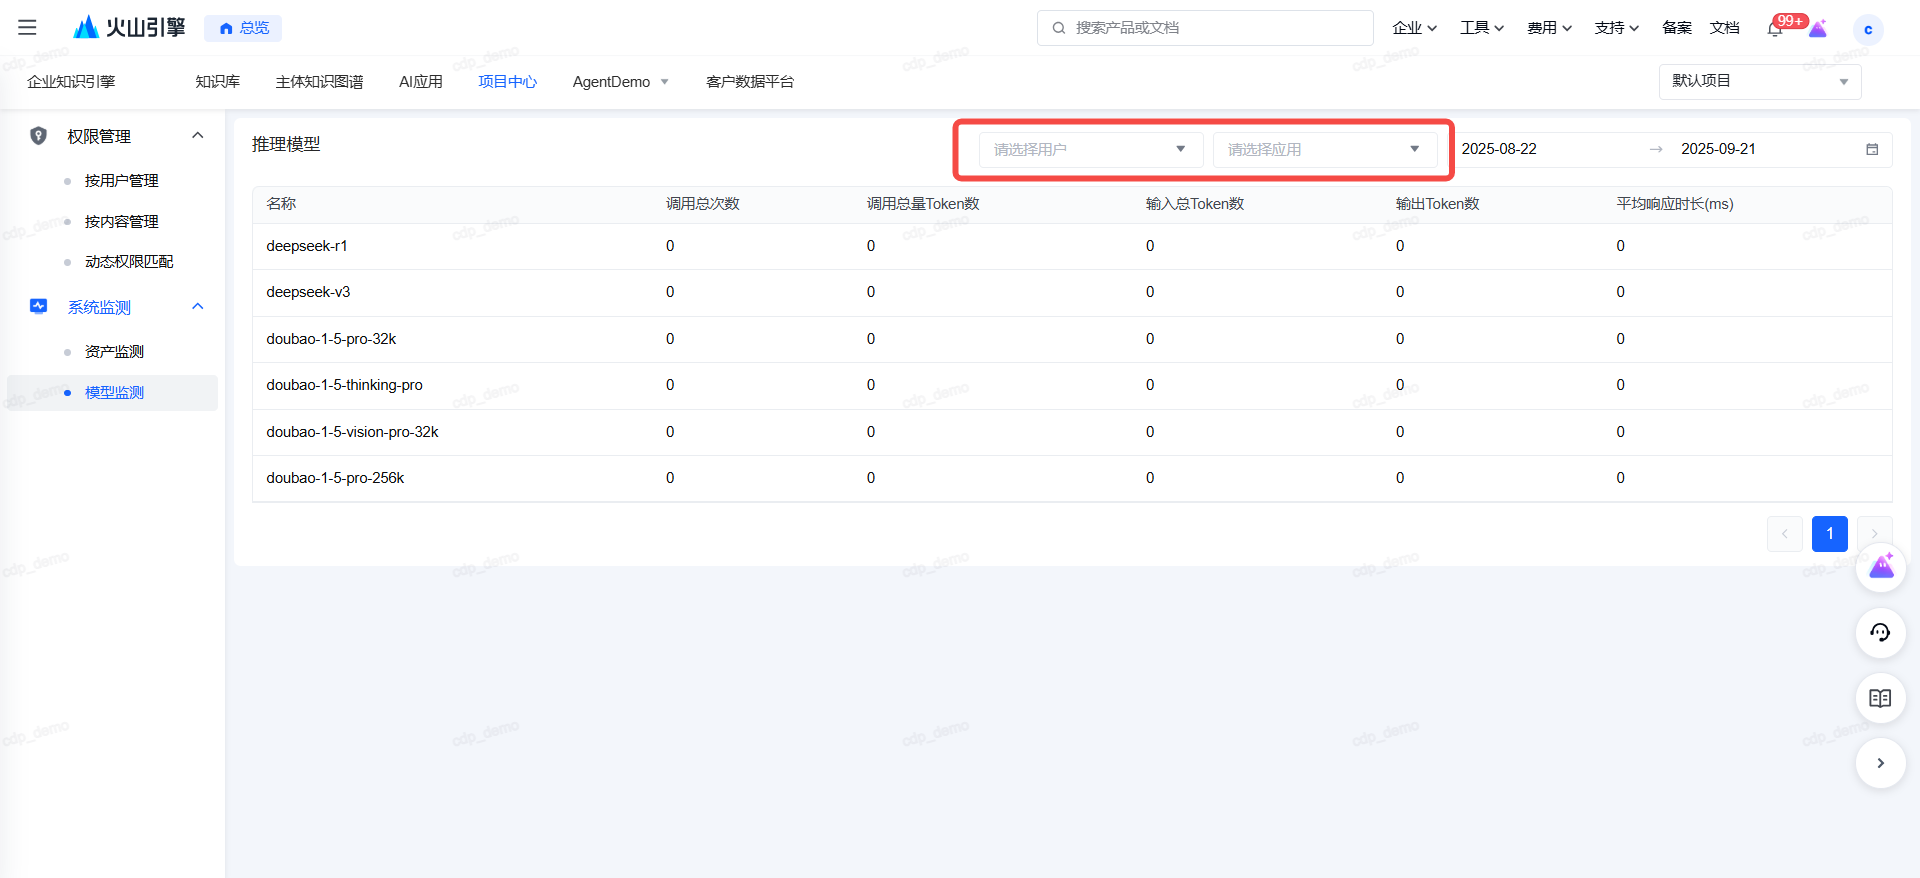Go to page 1 in pagination

pyautogui.click(x=1829, y=534)
